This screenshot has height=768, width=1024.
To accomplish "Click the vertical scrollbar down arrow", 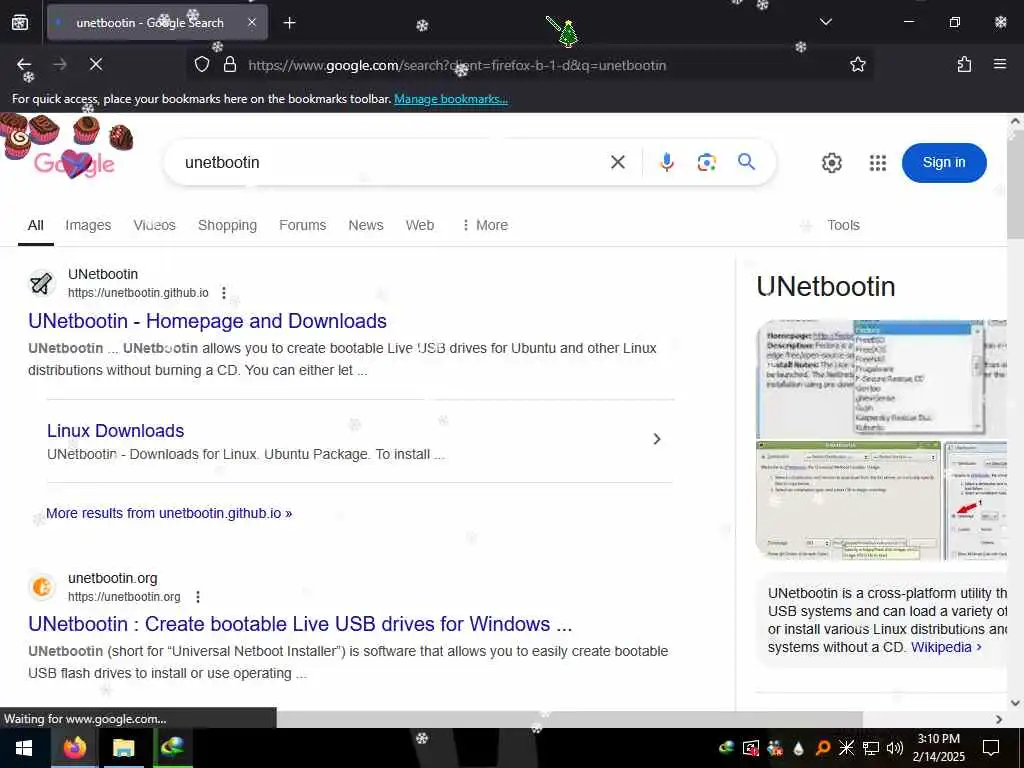I will click(x=1016, y=703).
